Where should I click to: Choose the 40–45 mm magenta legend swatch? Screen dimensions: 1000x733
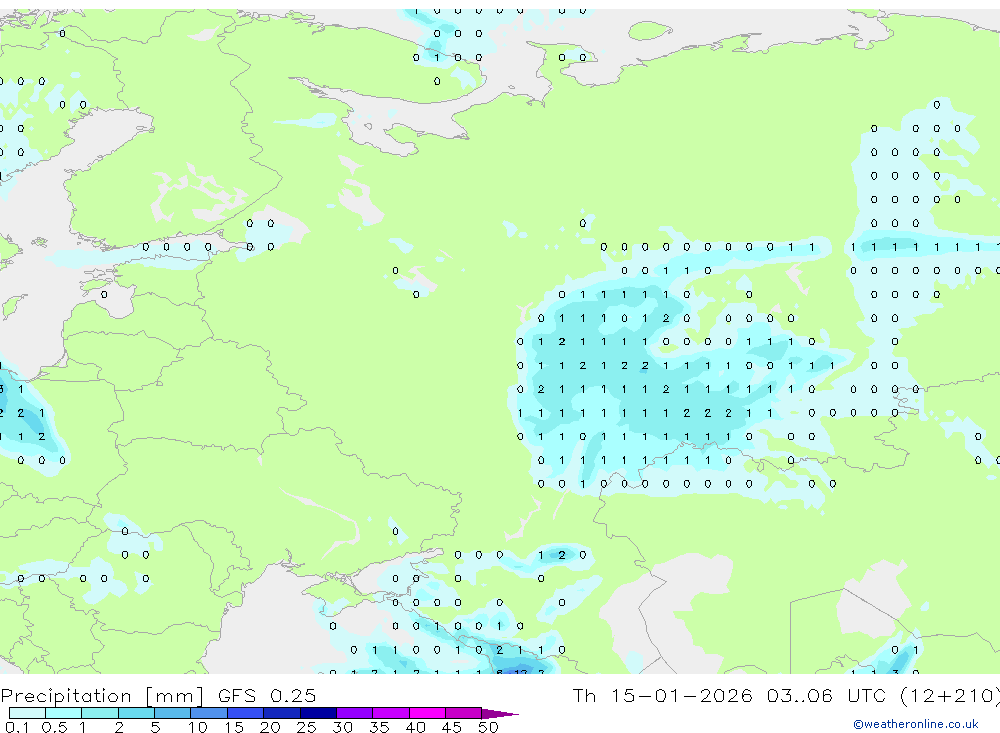tap(427, 713)
